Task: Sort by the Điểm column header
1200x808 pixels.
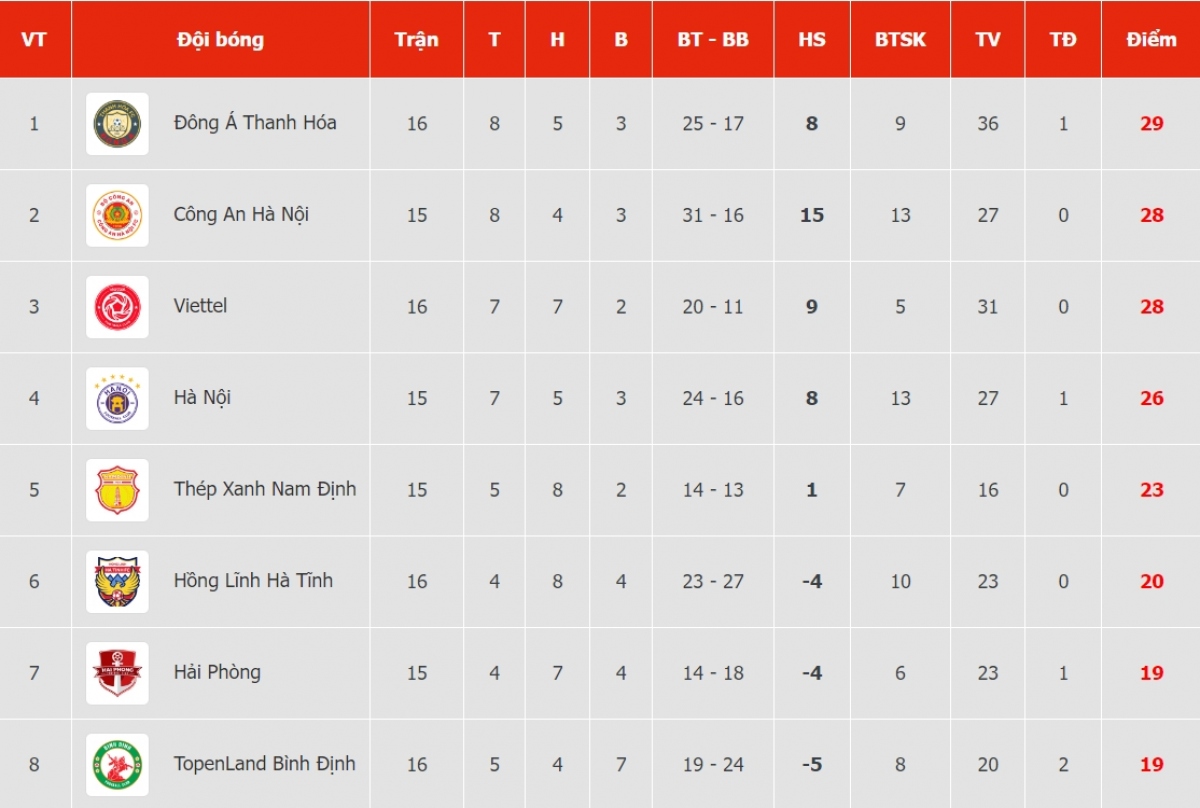Action: (1151, 40)
